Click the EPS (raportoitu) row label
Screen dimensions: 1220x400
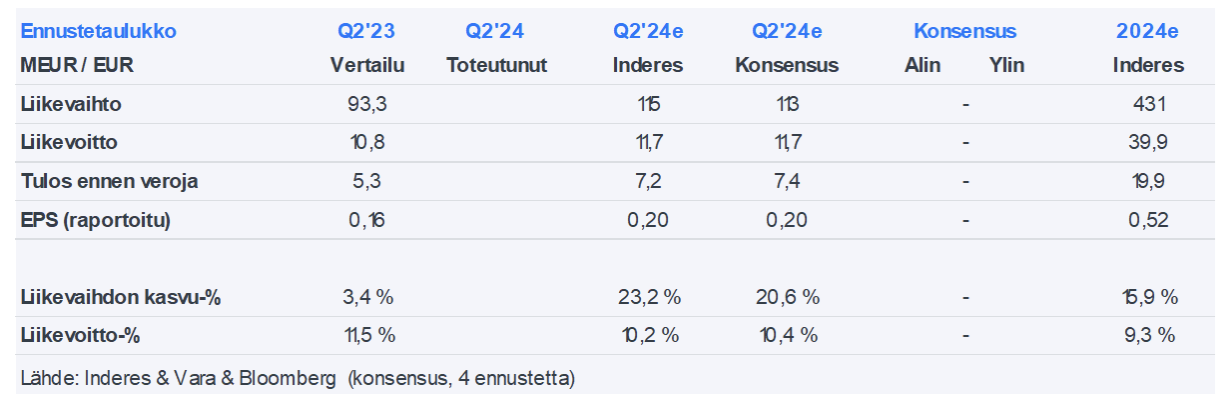[96, 220]
